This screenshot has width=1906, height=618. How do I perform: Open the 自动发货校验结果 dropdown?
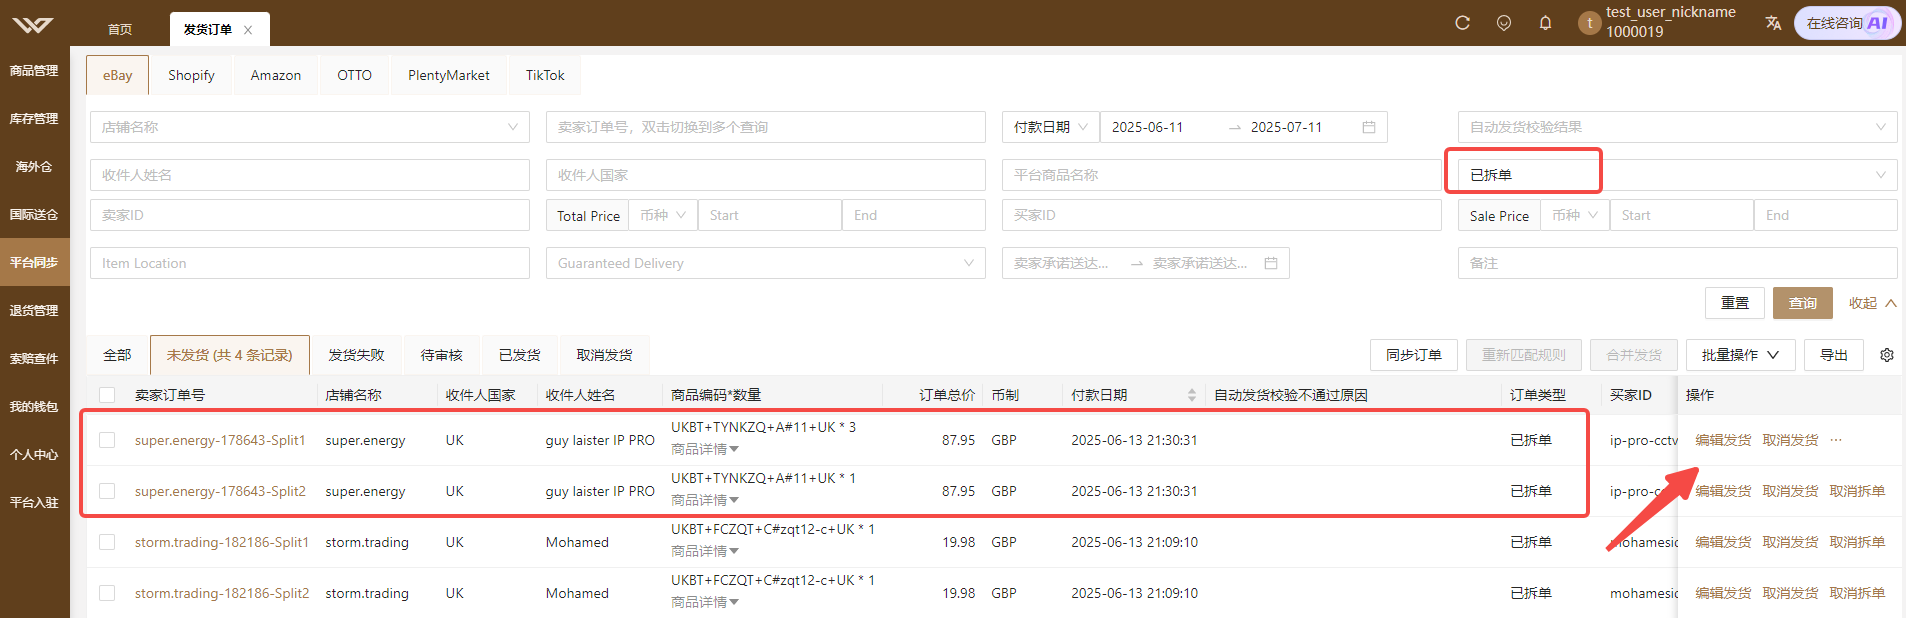(1677, 127)
